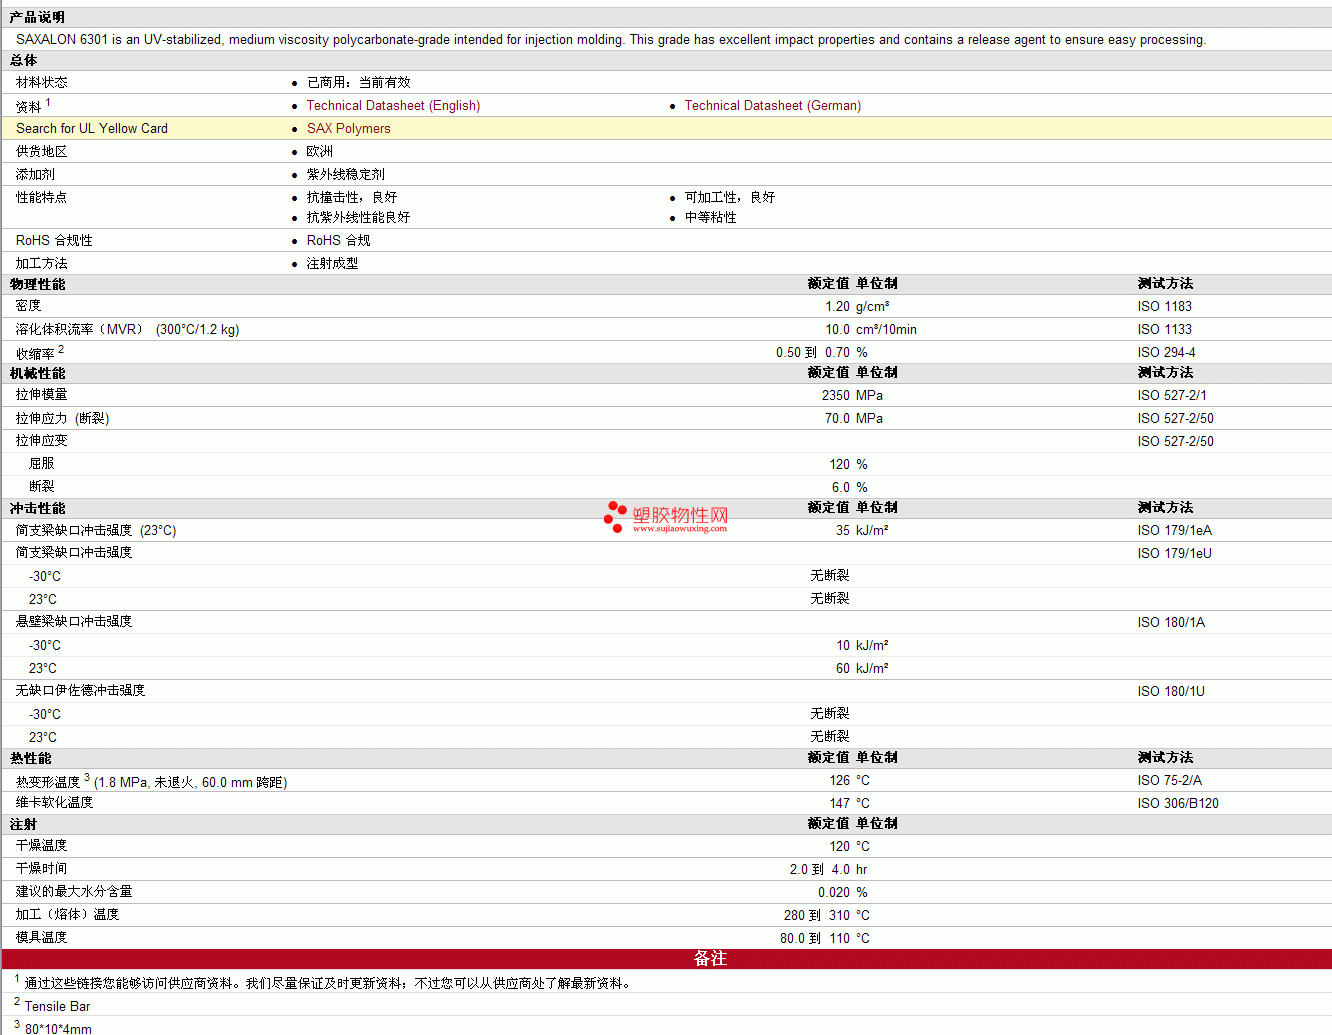Select the SAXALON 6301 description paragraph
The width and height of the screenshot is (1332, 1035).
pyautogui.click(x=611, y=40)
